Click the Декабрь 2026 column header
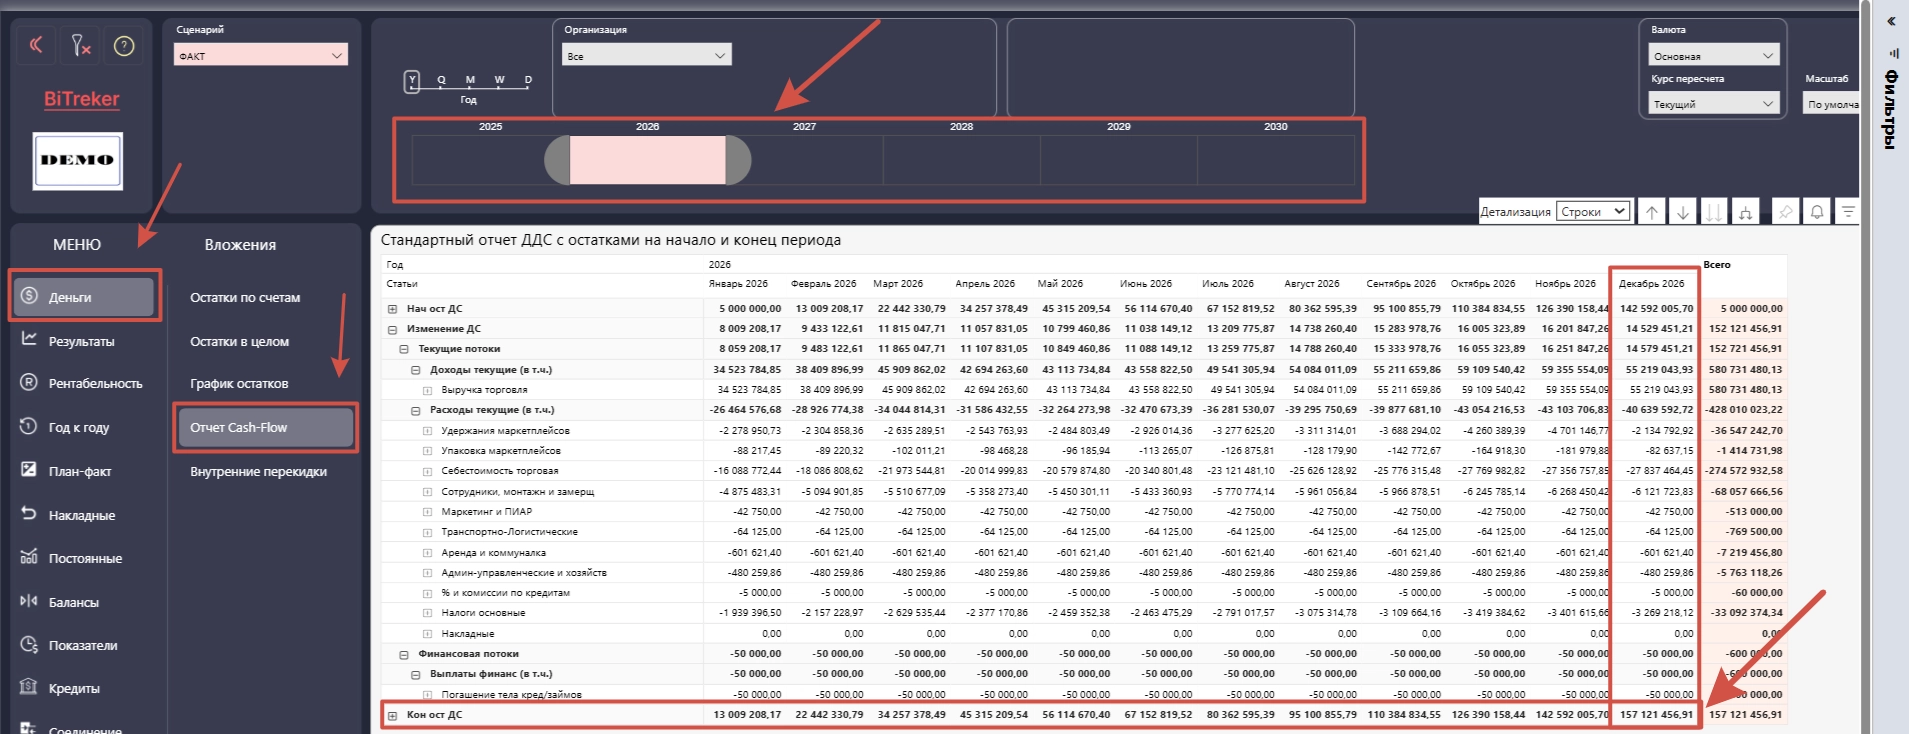Viewport: 1909px width, 734px height. click(x=1651, y=283)
